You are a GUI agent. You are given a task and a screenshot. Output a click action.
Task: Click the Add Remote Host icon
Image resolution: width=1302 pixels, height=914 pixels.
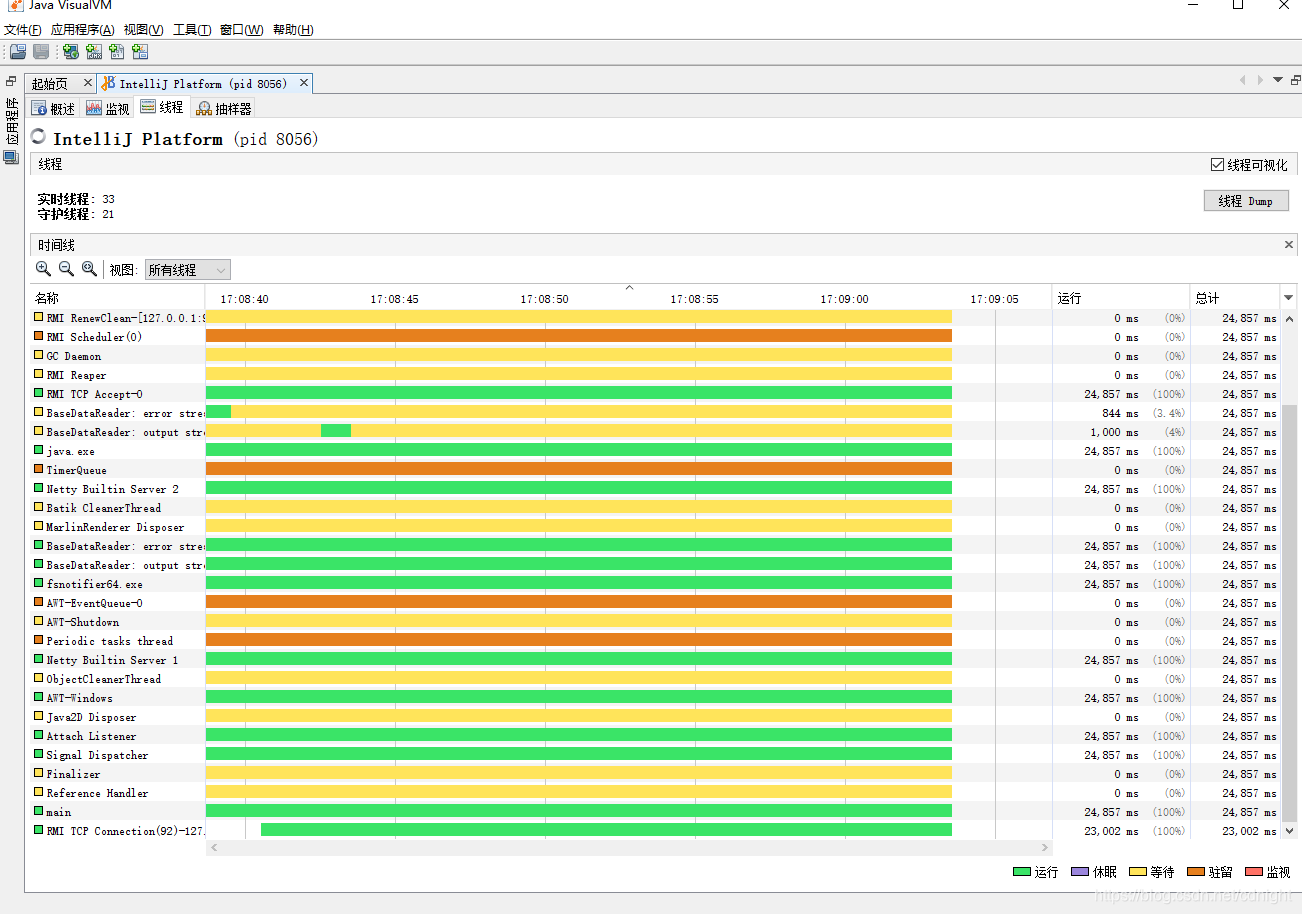click(71, 52)
